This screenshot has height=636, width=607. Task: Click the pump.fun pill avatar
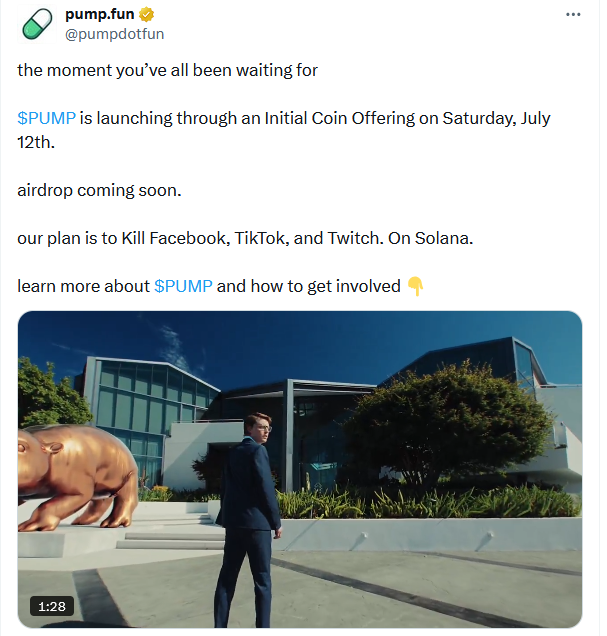[37, 24]
